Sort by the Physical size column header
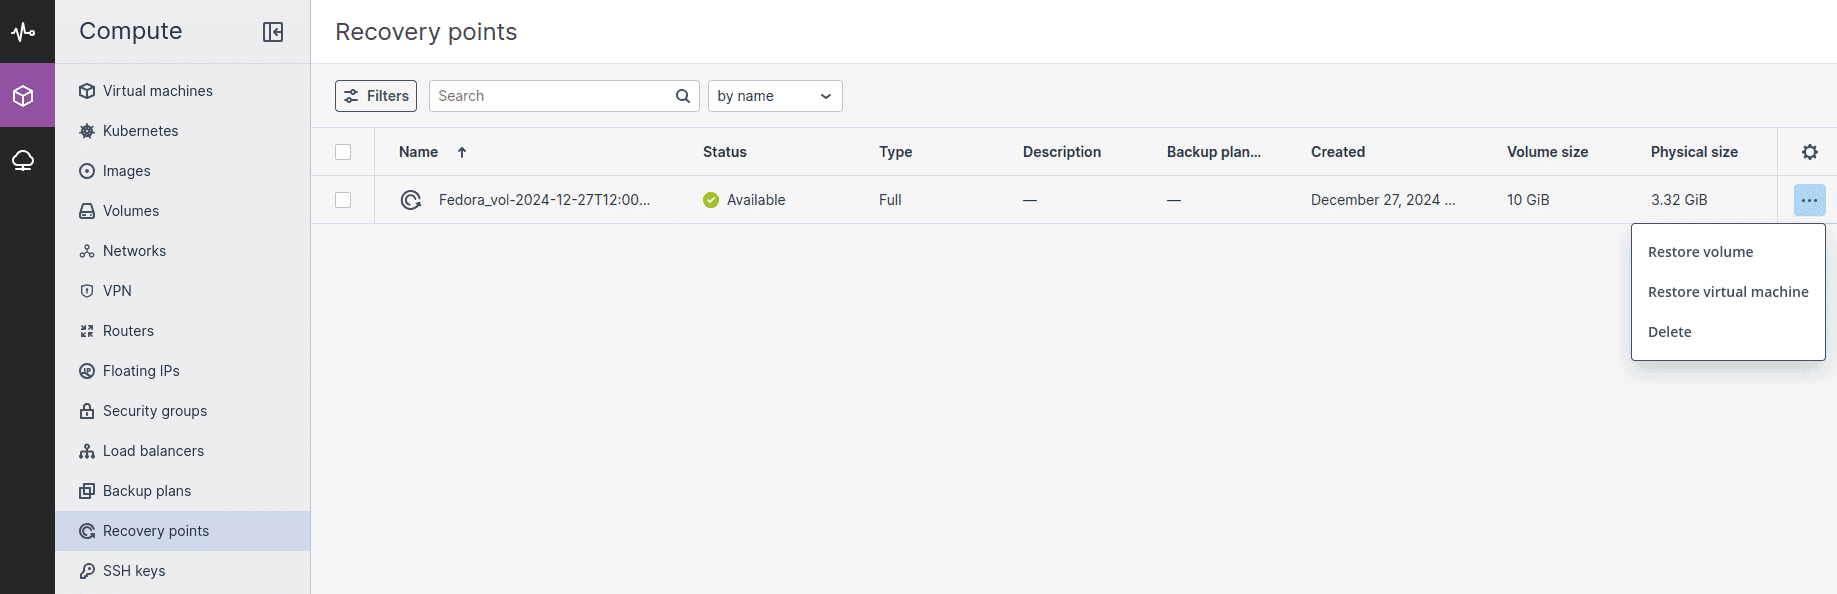1837x594 pixels. (1694, 152)
